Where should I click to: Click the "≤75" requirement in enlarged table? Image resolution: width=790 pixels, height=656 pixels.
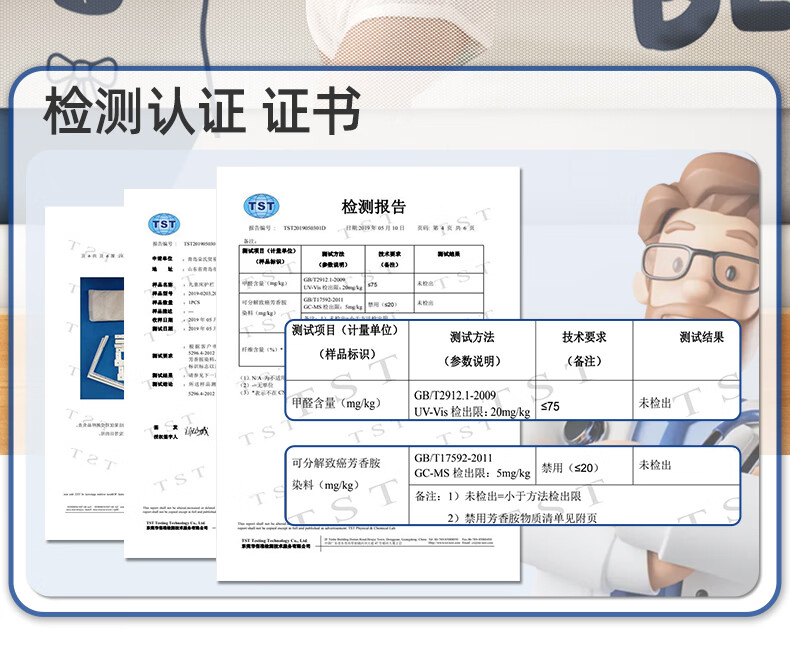click(550, 406)
